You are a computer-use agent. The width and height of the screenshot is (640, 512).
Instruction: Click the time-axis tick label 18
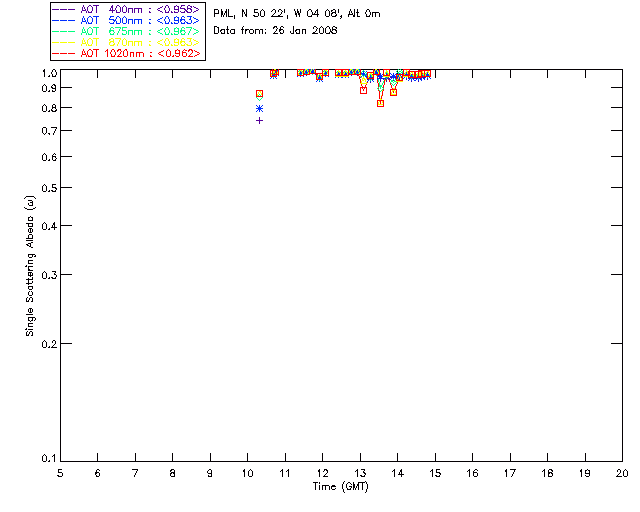coord(547,473)
